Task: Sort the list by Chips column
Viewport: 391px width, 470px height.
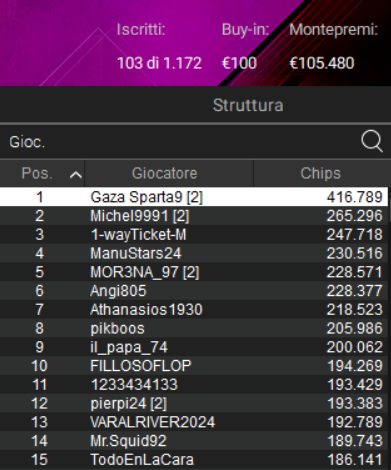Action: coord(321,173)
